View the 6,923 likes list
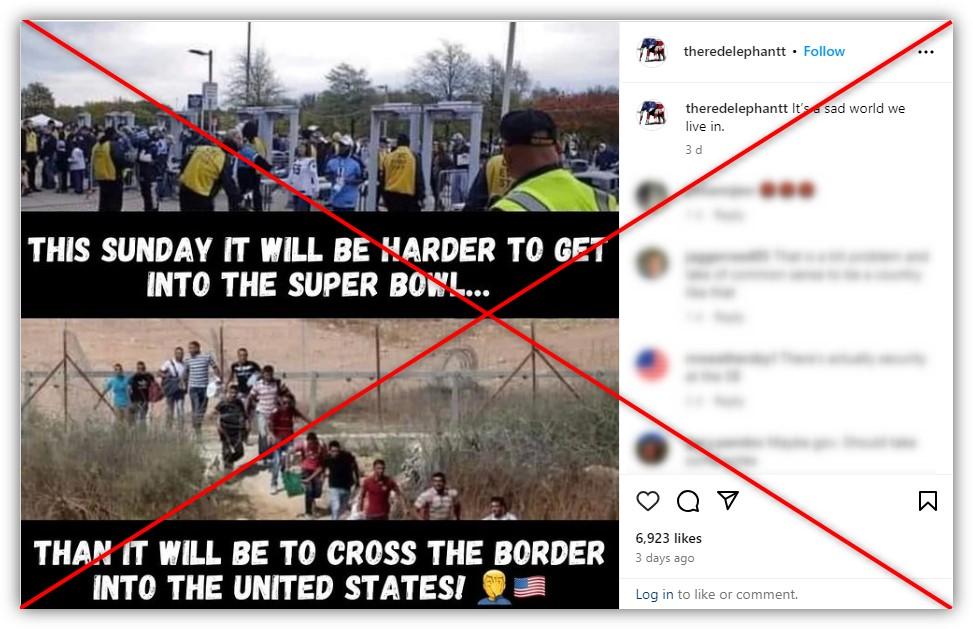Viewport: 973px width, 629px height. [668, 538]
